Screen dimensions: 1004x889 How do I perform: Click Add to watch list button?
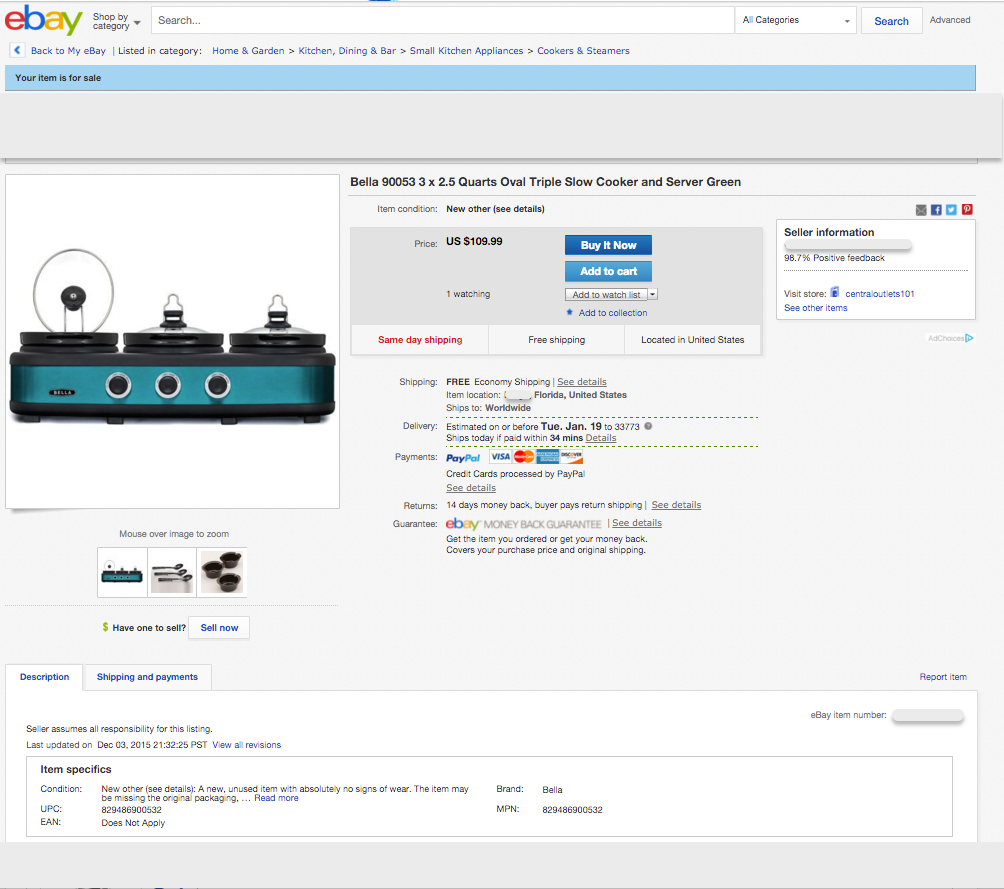(x=606, y=295)
